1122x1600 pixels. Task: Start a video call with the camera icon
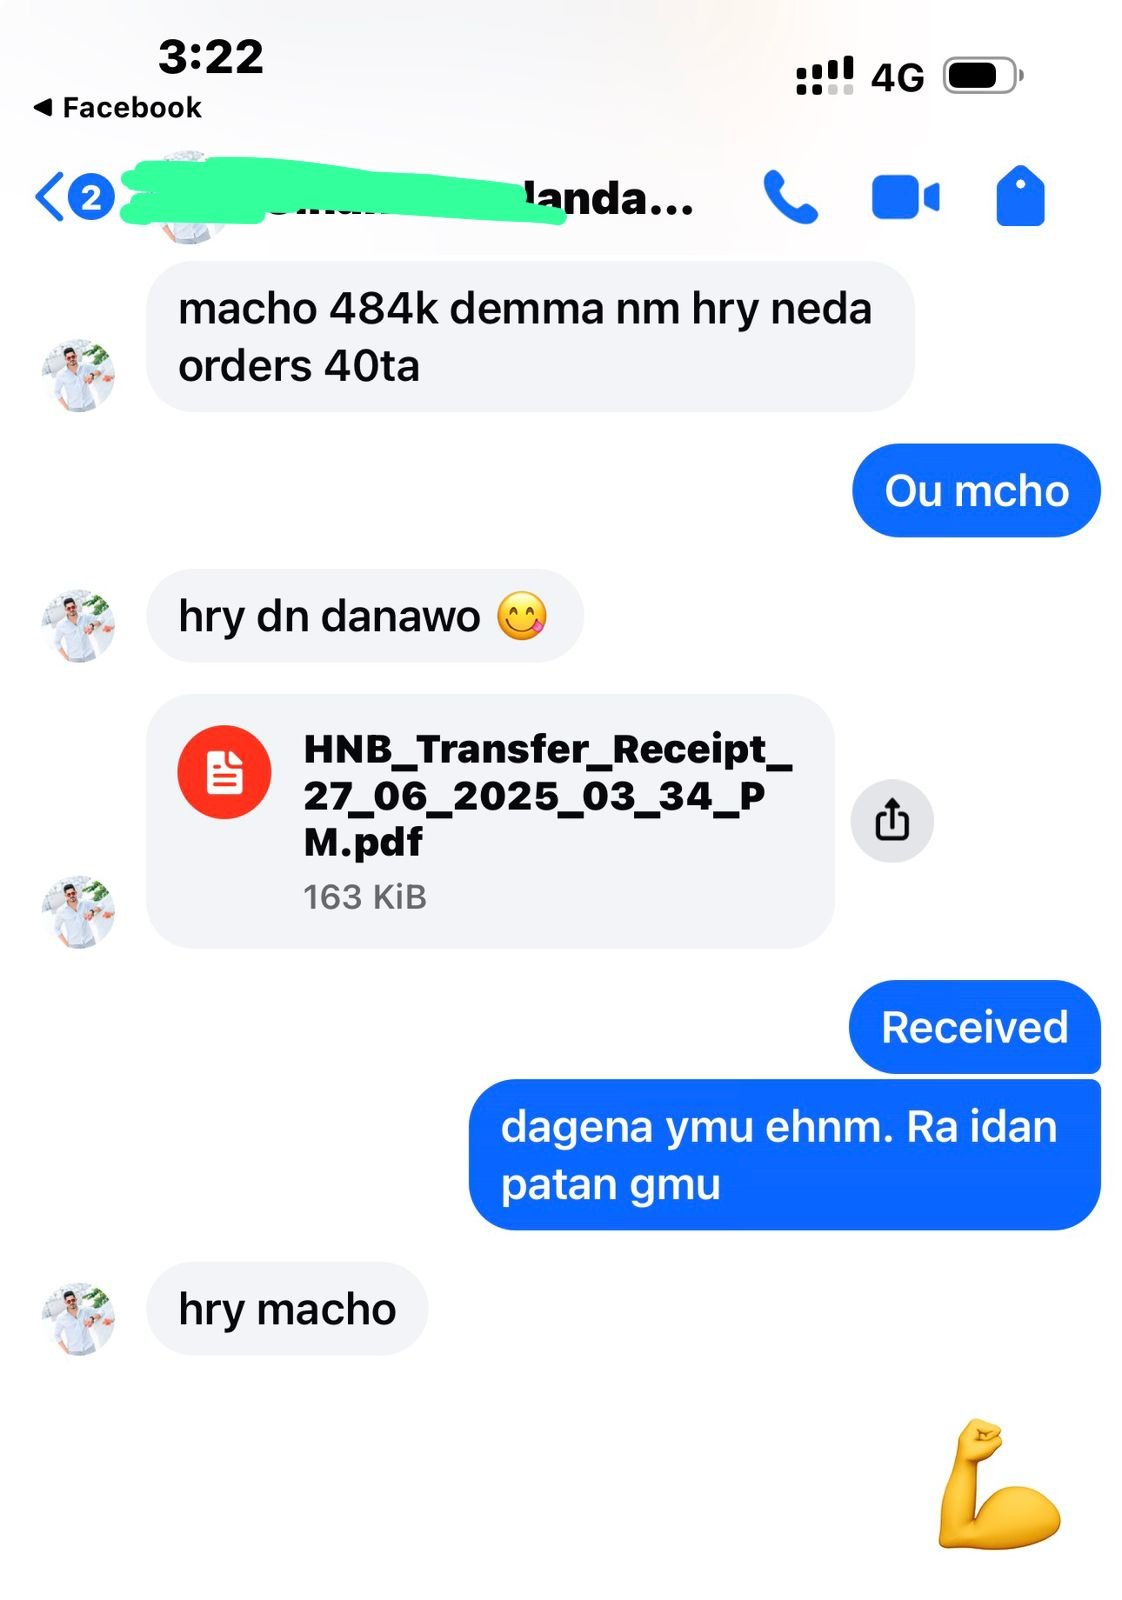905,197
